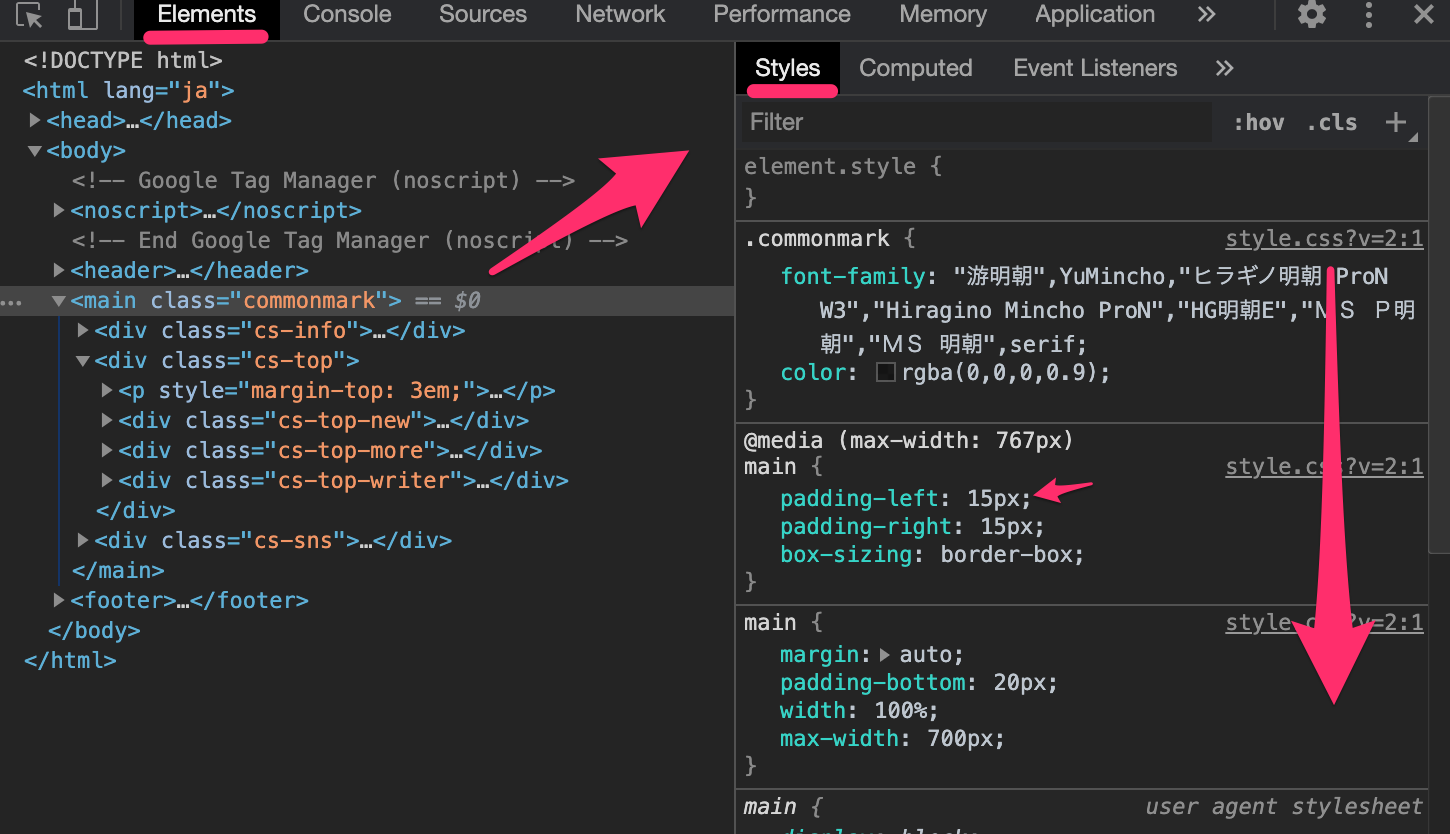Open the Computed styles tab
This screenshot has width=1450, height=834.
coord(915,68)
